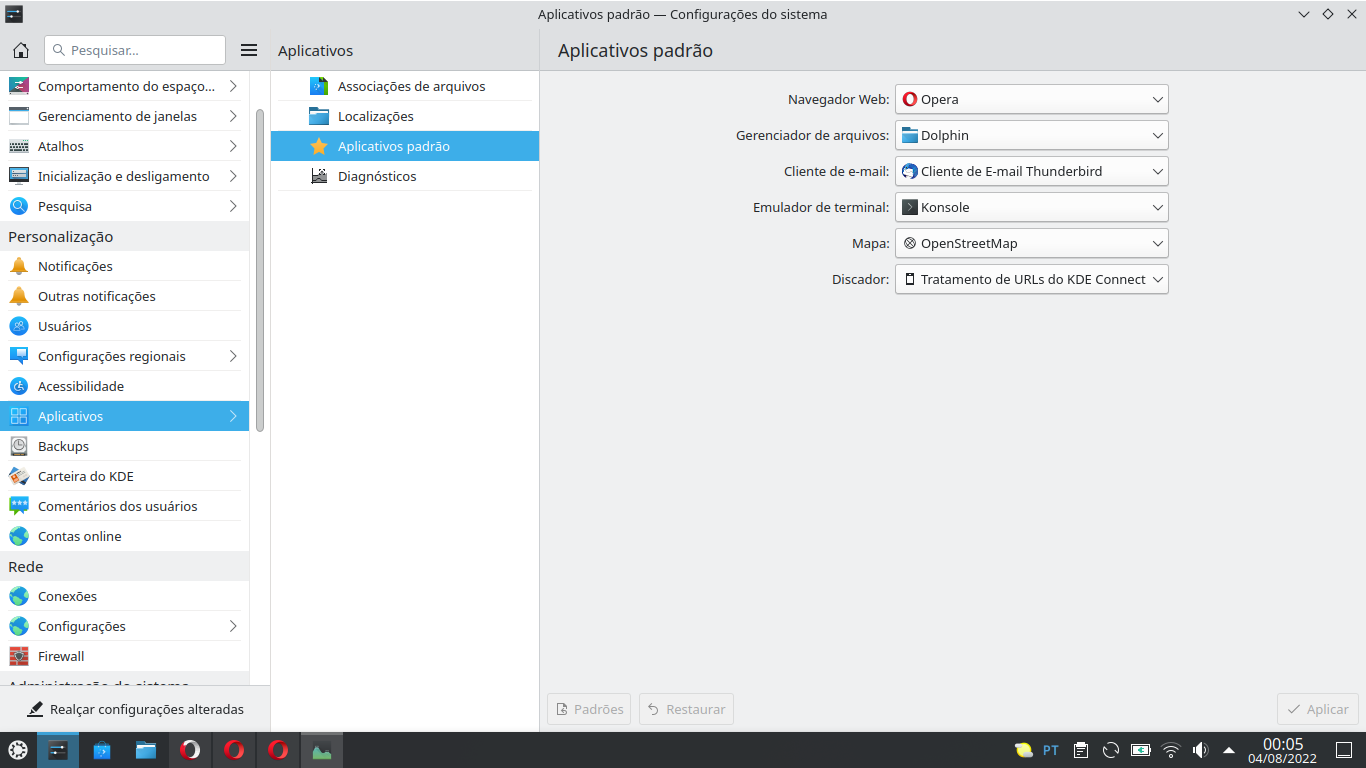The height and width of the screenshot is (768, 1366).
Task: Open the volume control tray icon
Action: [x=1201, y=750]
